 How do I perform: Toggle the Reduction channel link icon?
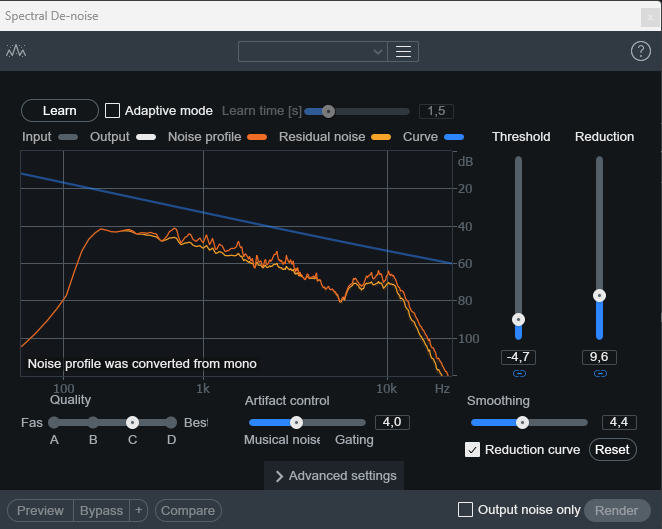[600, 373]
